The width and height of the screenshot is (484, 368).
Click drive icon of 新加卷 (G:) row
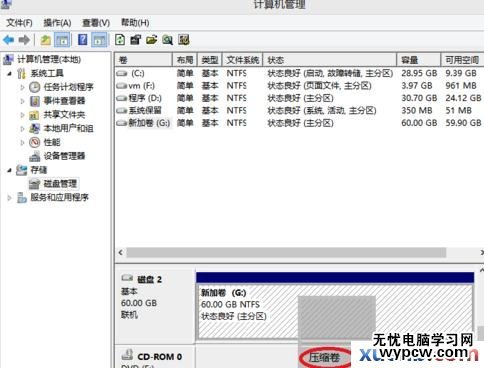(x=122, y=123)
